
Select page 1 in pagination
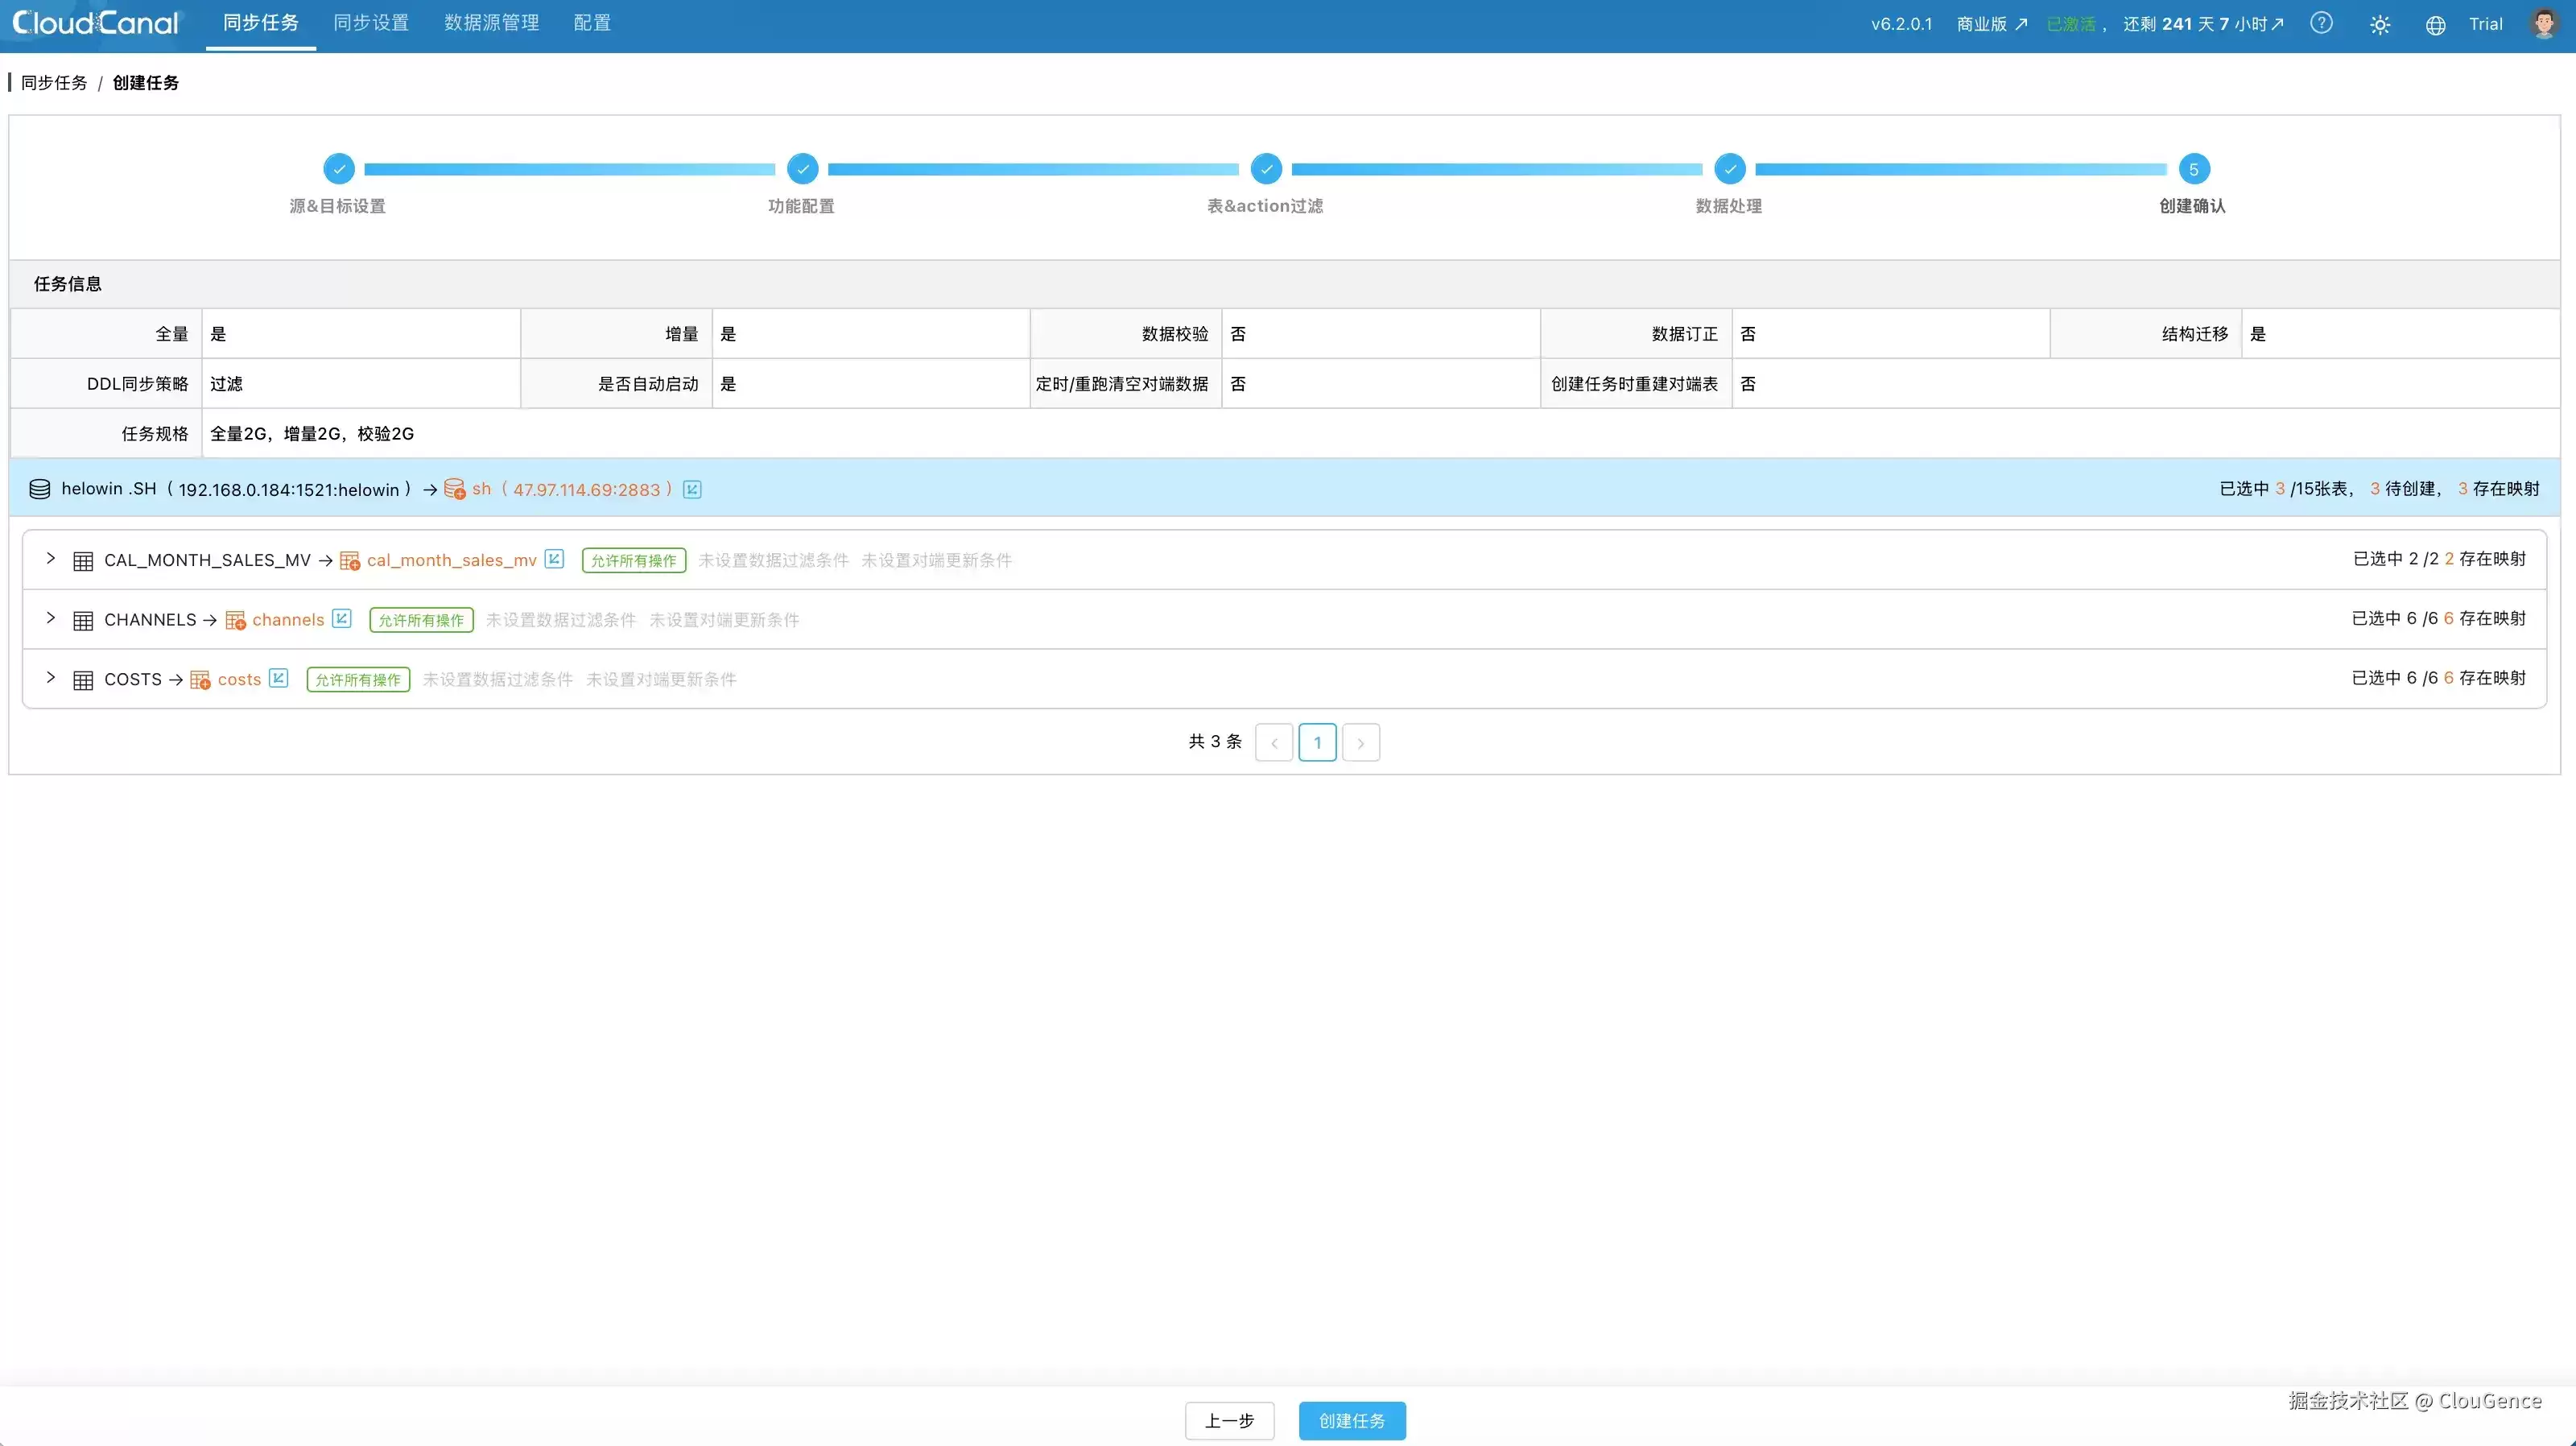point(1317,742)
